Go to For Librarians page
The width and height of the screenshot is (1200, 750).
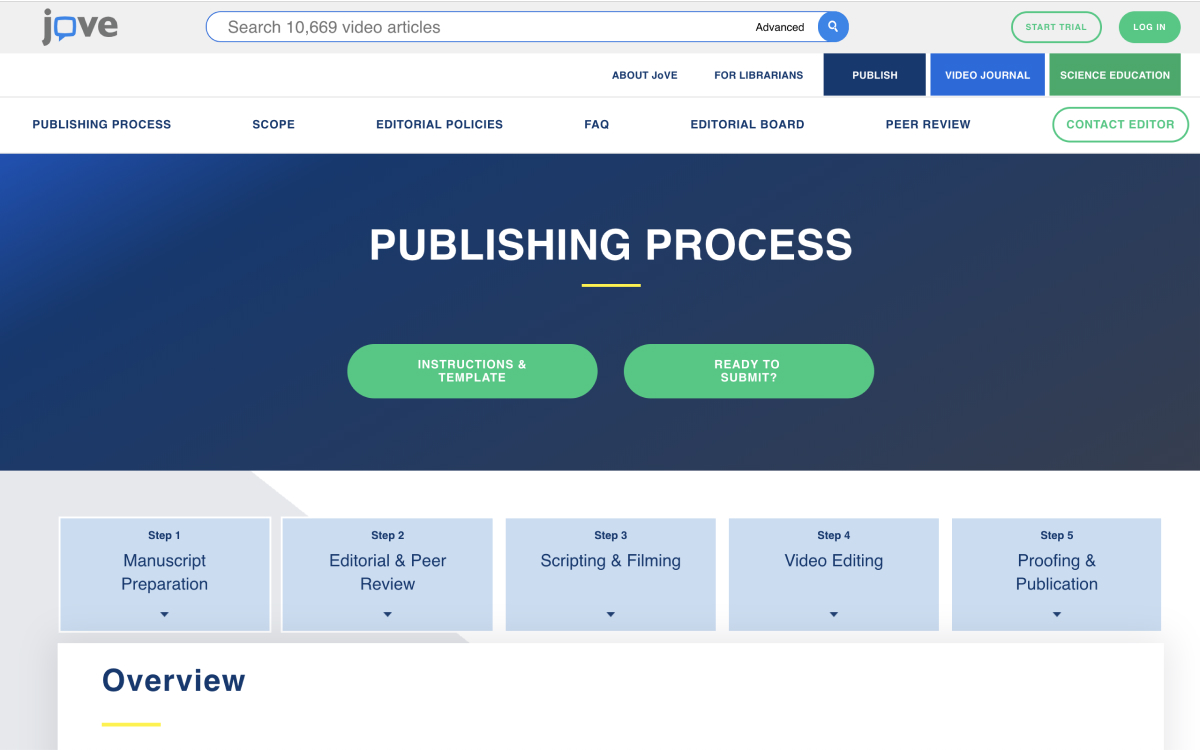tap(758, 75)
